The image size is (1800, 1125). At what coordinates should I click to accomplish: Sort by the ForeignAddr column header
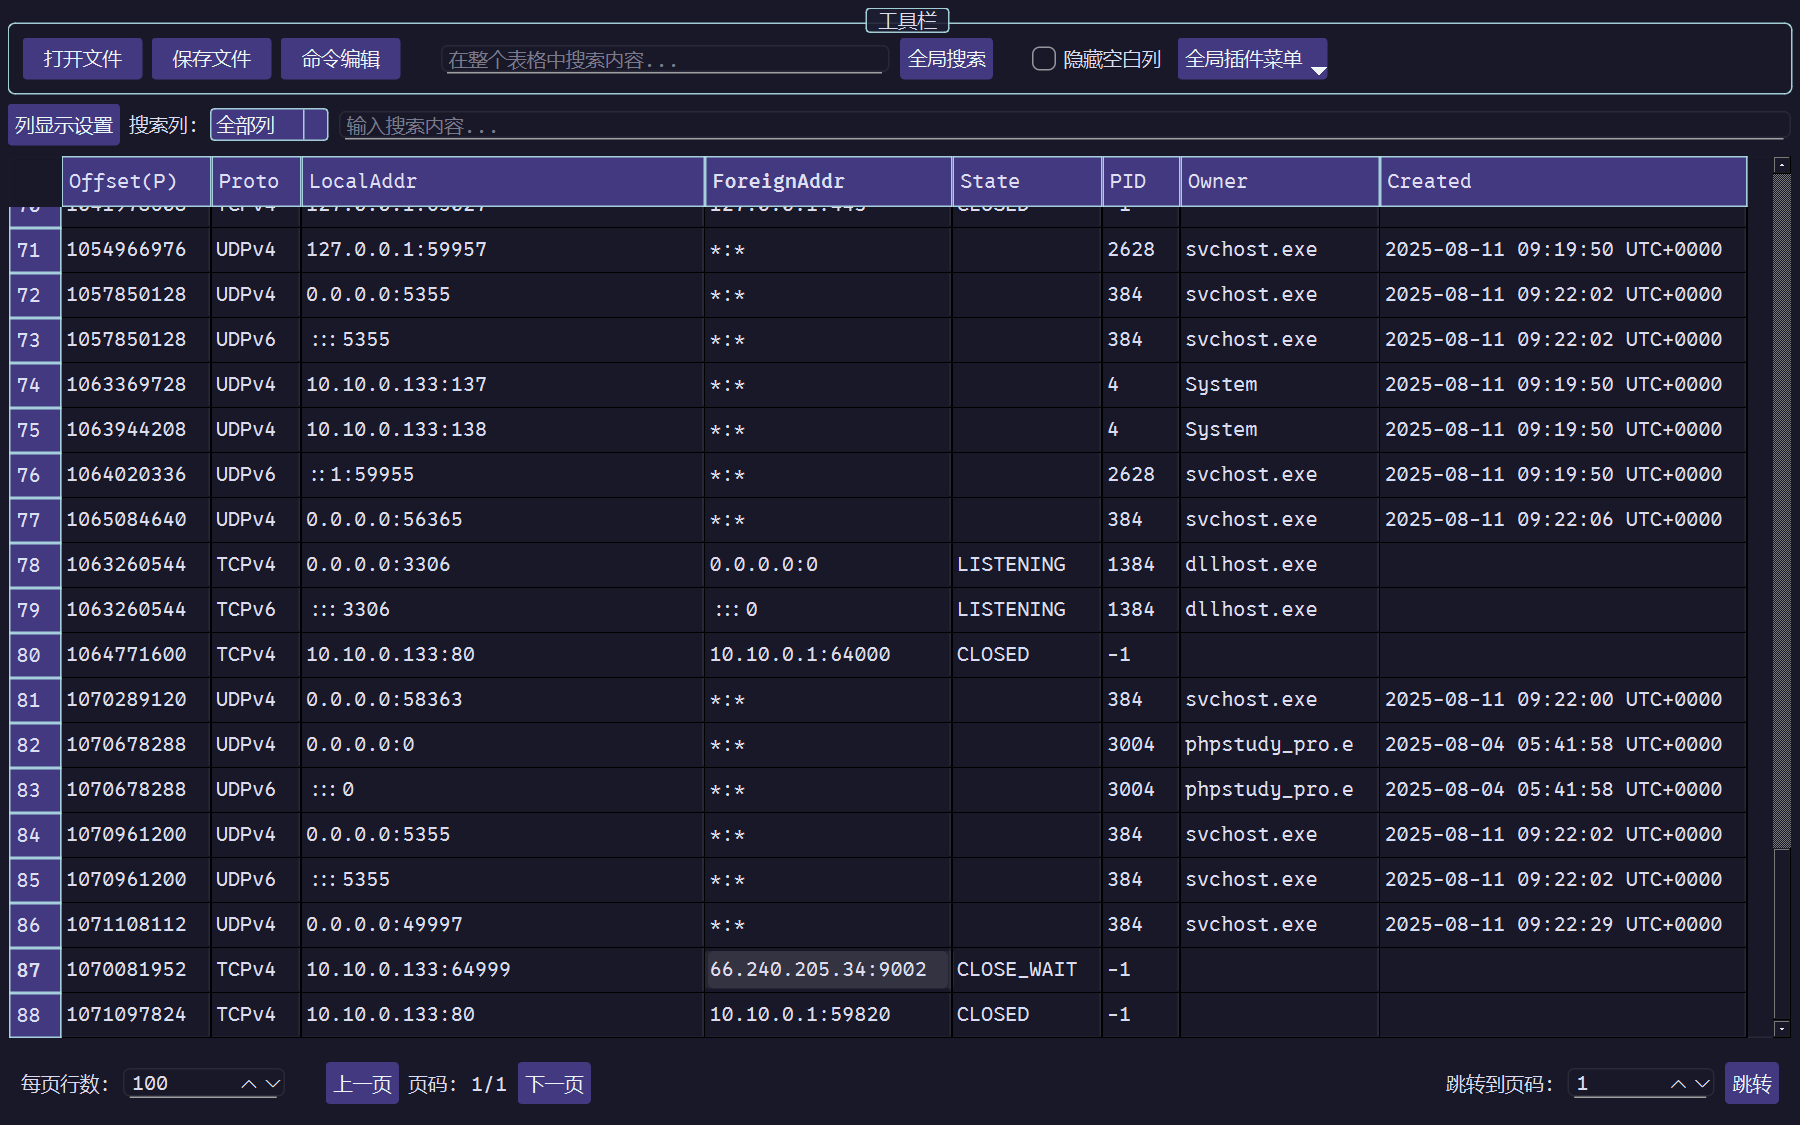point(827,181)
